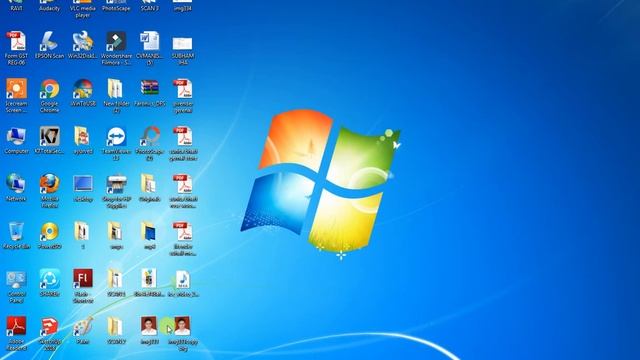The image size is (640, 360).
Task: Open the CV Word document icon
Action: coord(149,41)
